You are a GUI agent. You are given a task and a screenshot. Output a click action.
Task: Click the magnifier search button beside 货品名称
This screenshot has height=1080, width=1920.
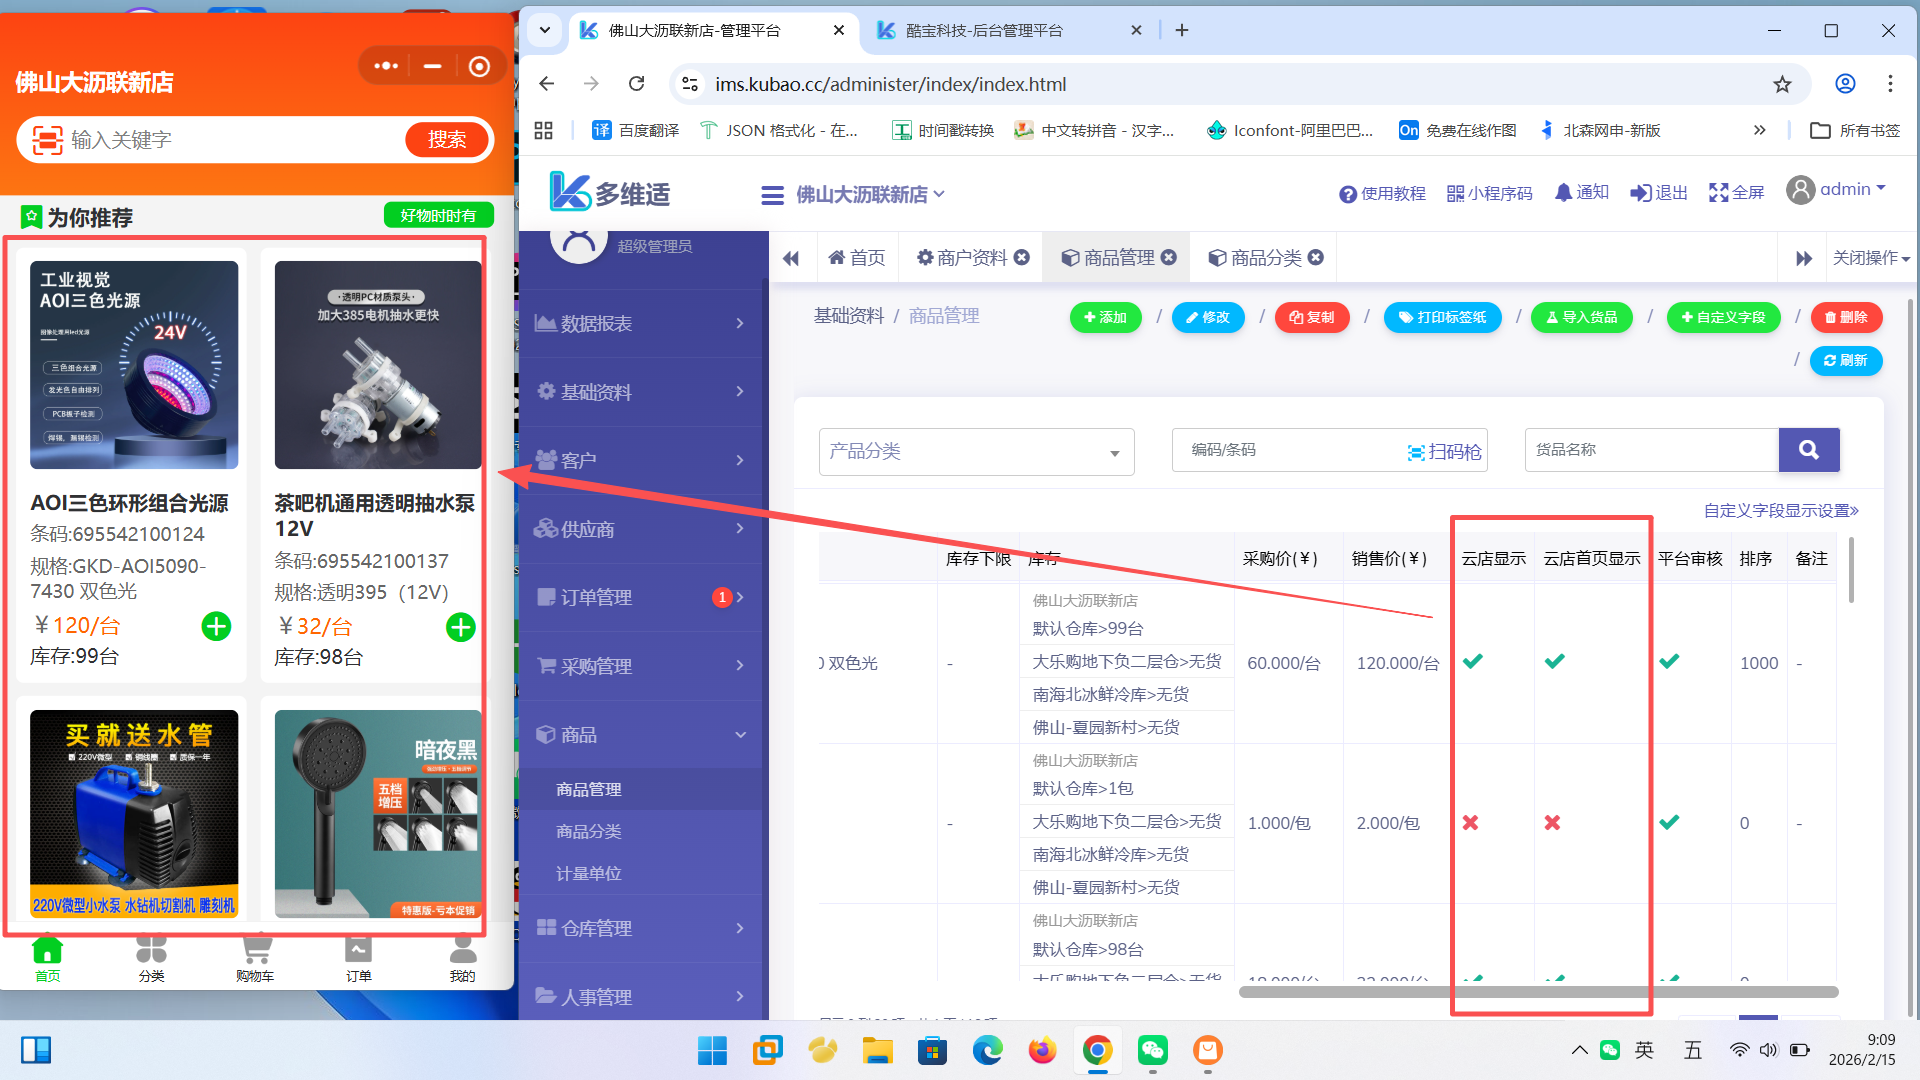click(x=1808, y=450)
